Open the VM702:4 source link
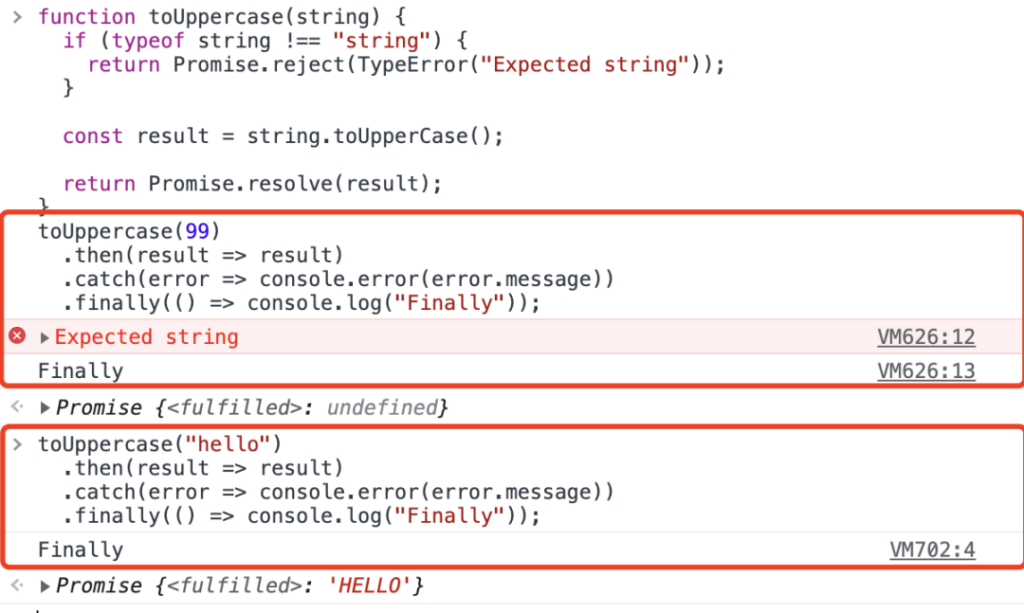This screenshot has height=613, width=1024. pyautogui.click(x=932, y=550)
